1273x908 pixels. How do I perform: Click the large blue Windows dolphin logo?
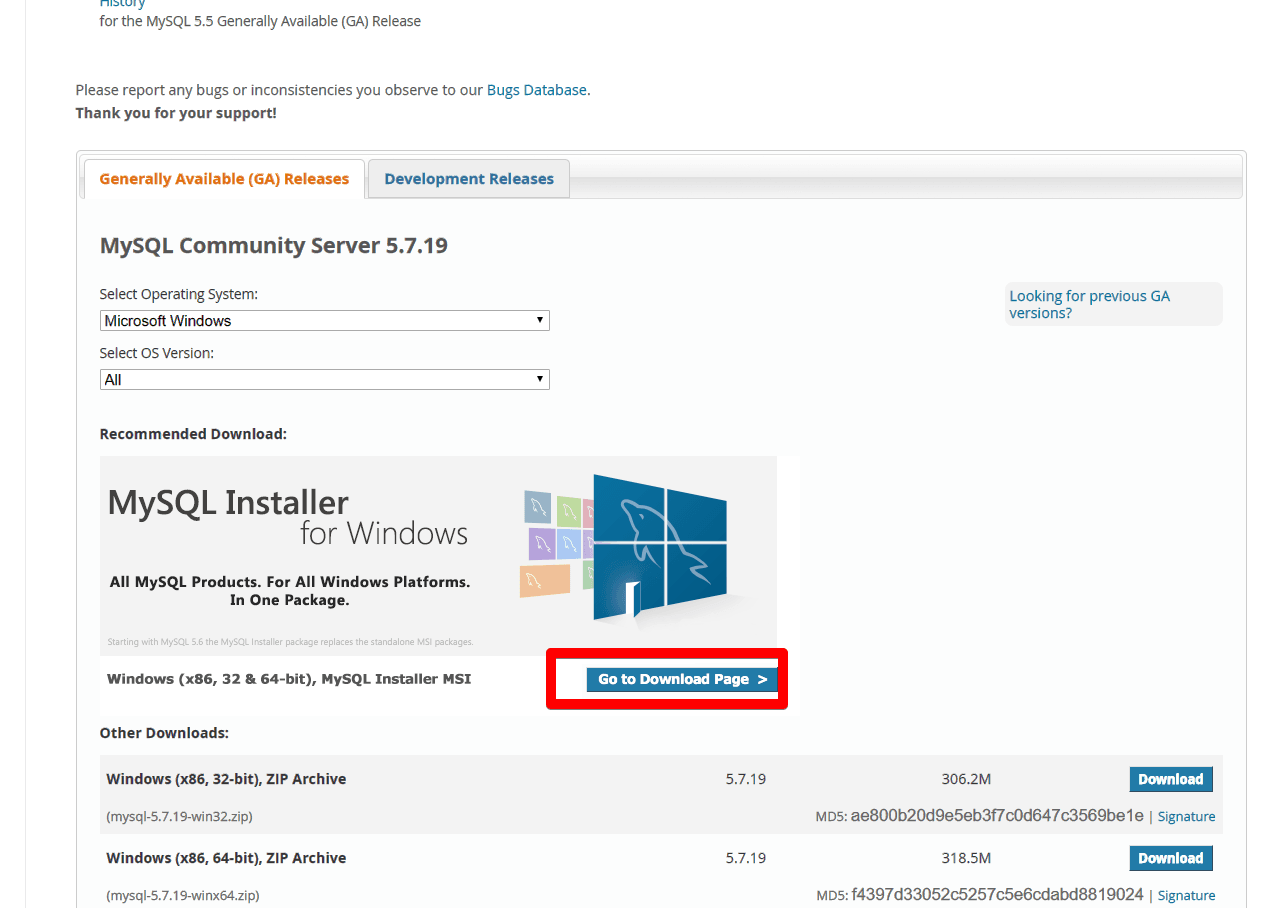click(x=660, y=545)
